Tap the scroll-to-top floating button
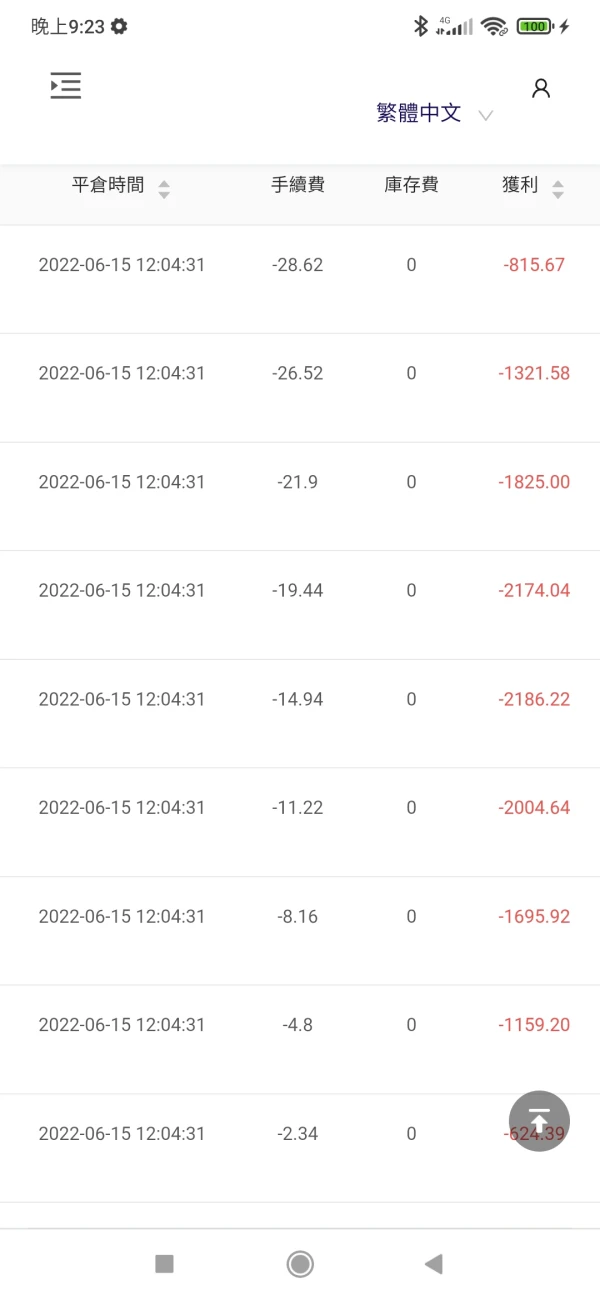Image resolution: width=600 pixels, height=1300 pixels. point(539,1121)
